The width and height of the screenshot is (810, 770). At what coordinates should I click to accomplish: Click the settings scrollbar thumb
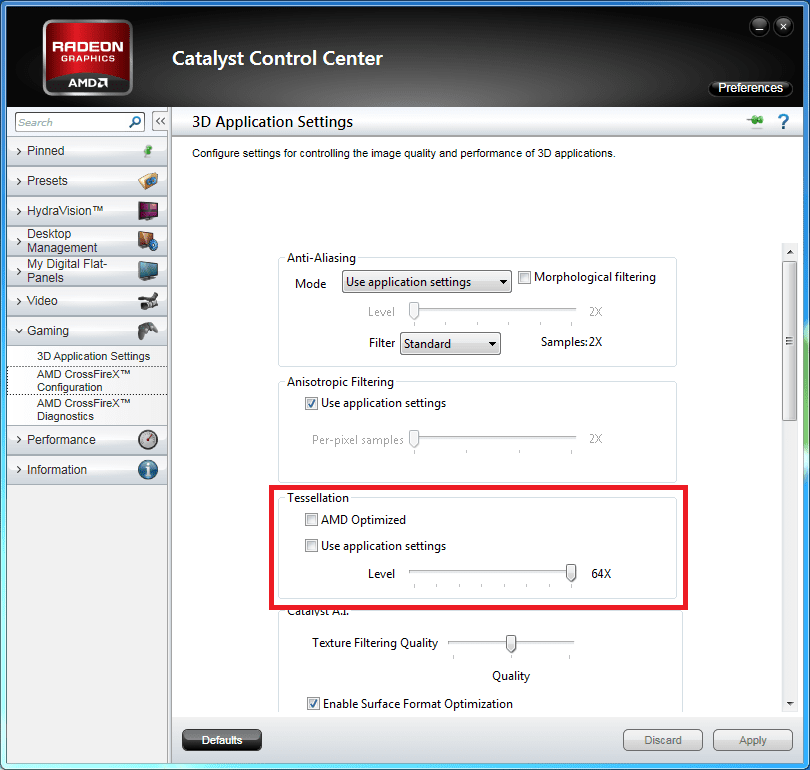tap(789, 341)
